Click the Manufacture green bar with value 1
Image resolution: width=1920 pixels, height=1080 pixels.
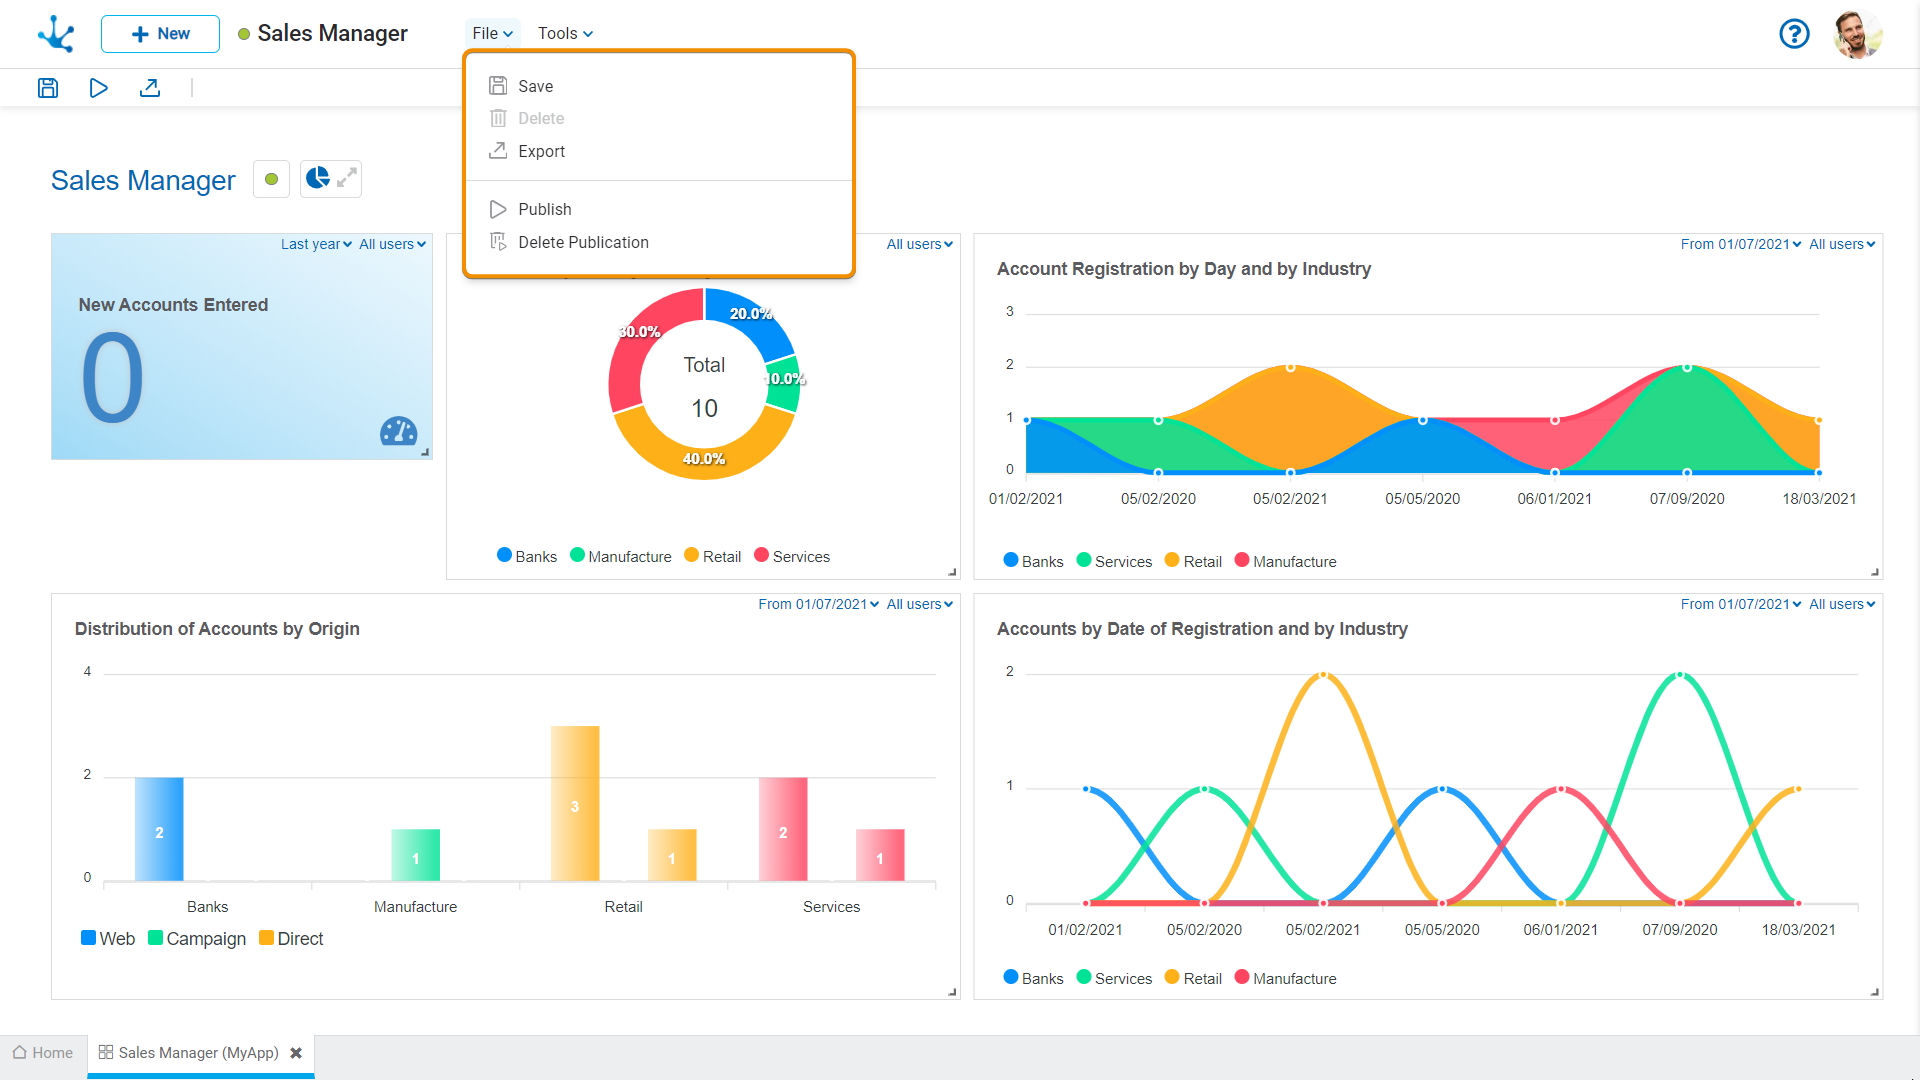415,856
